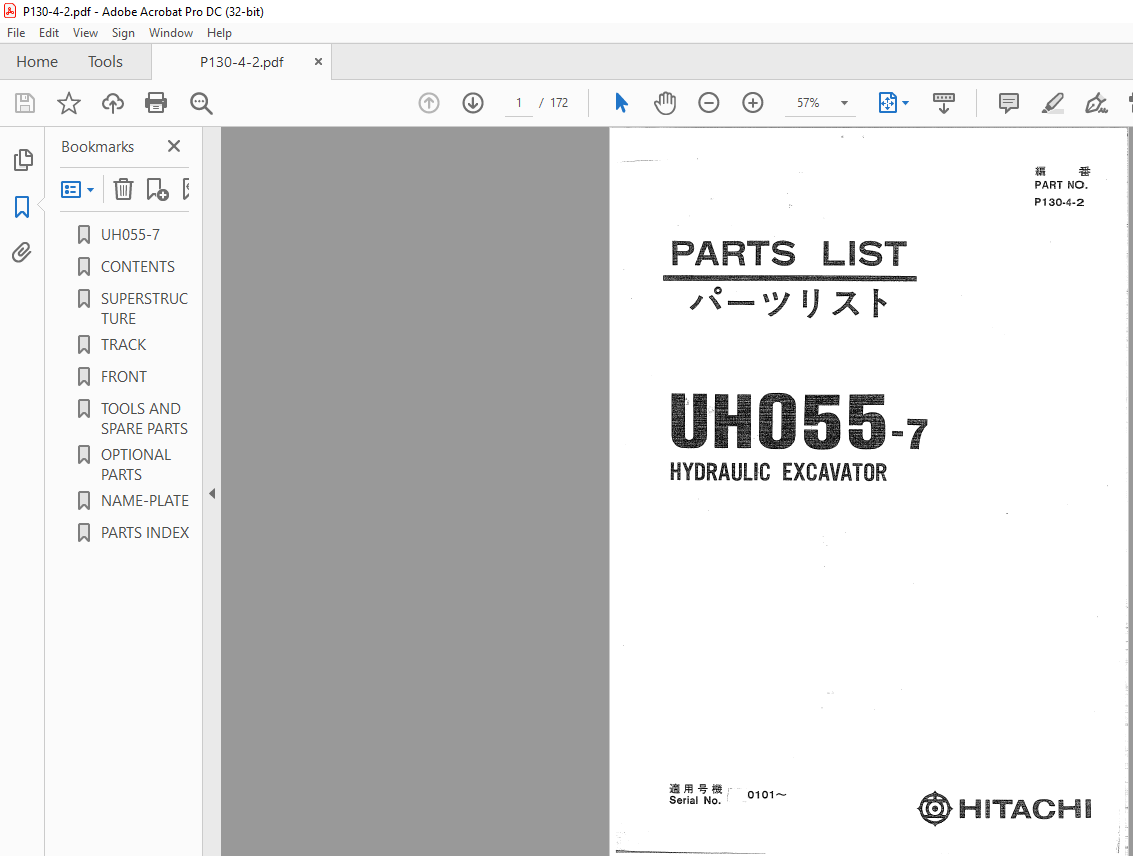Switch to the Tools tab
Screen dimensions: 1133x856
coord(105,62)
